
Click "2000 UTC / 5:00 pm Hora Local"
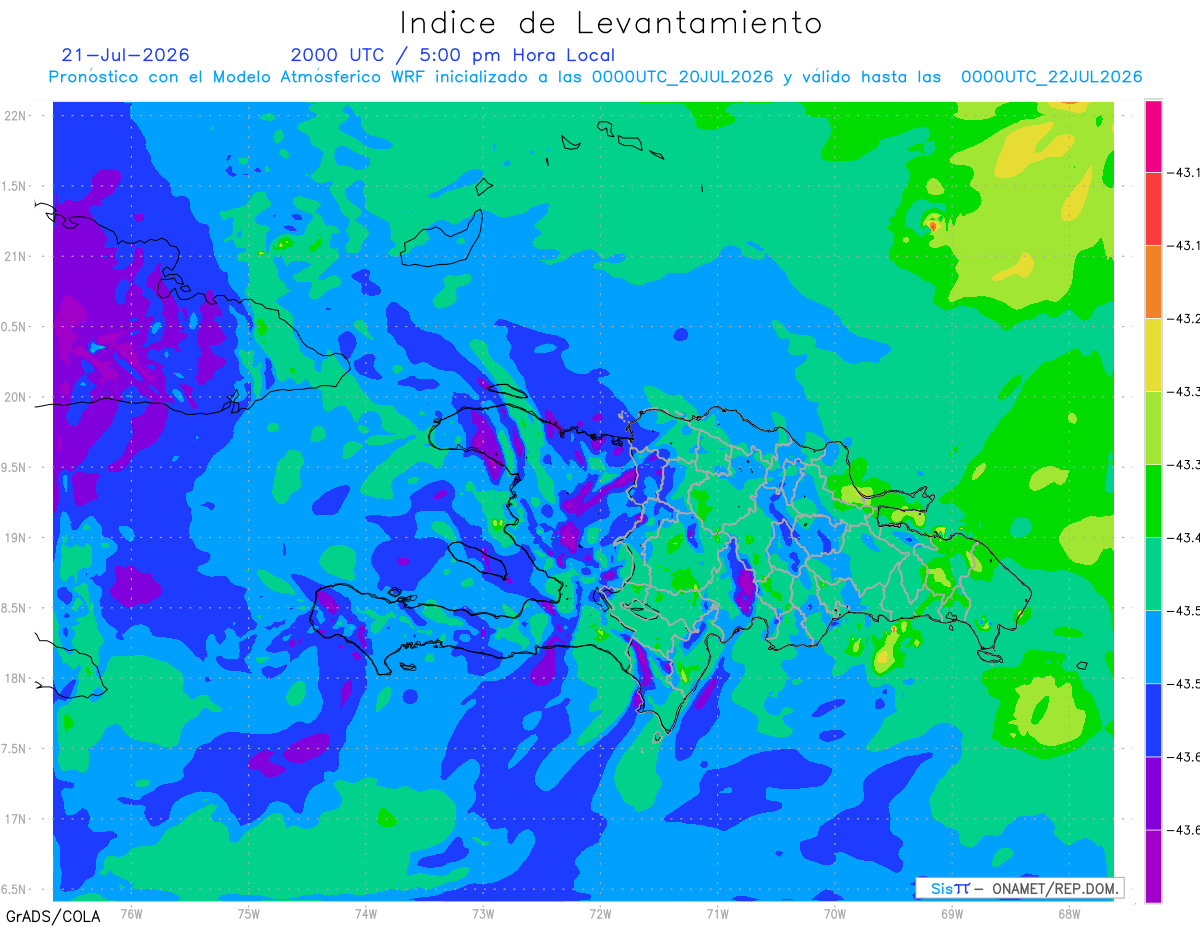[453, 56]
